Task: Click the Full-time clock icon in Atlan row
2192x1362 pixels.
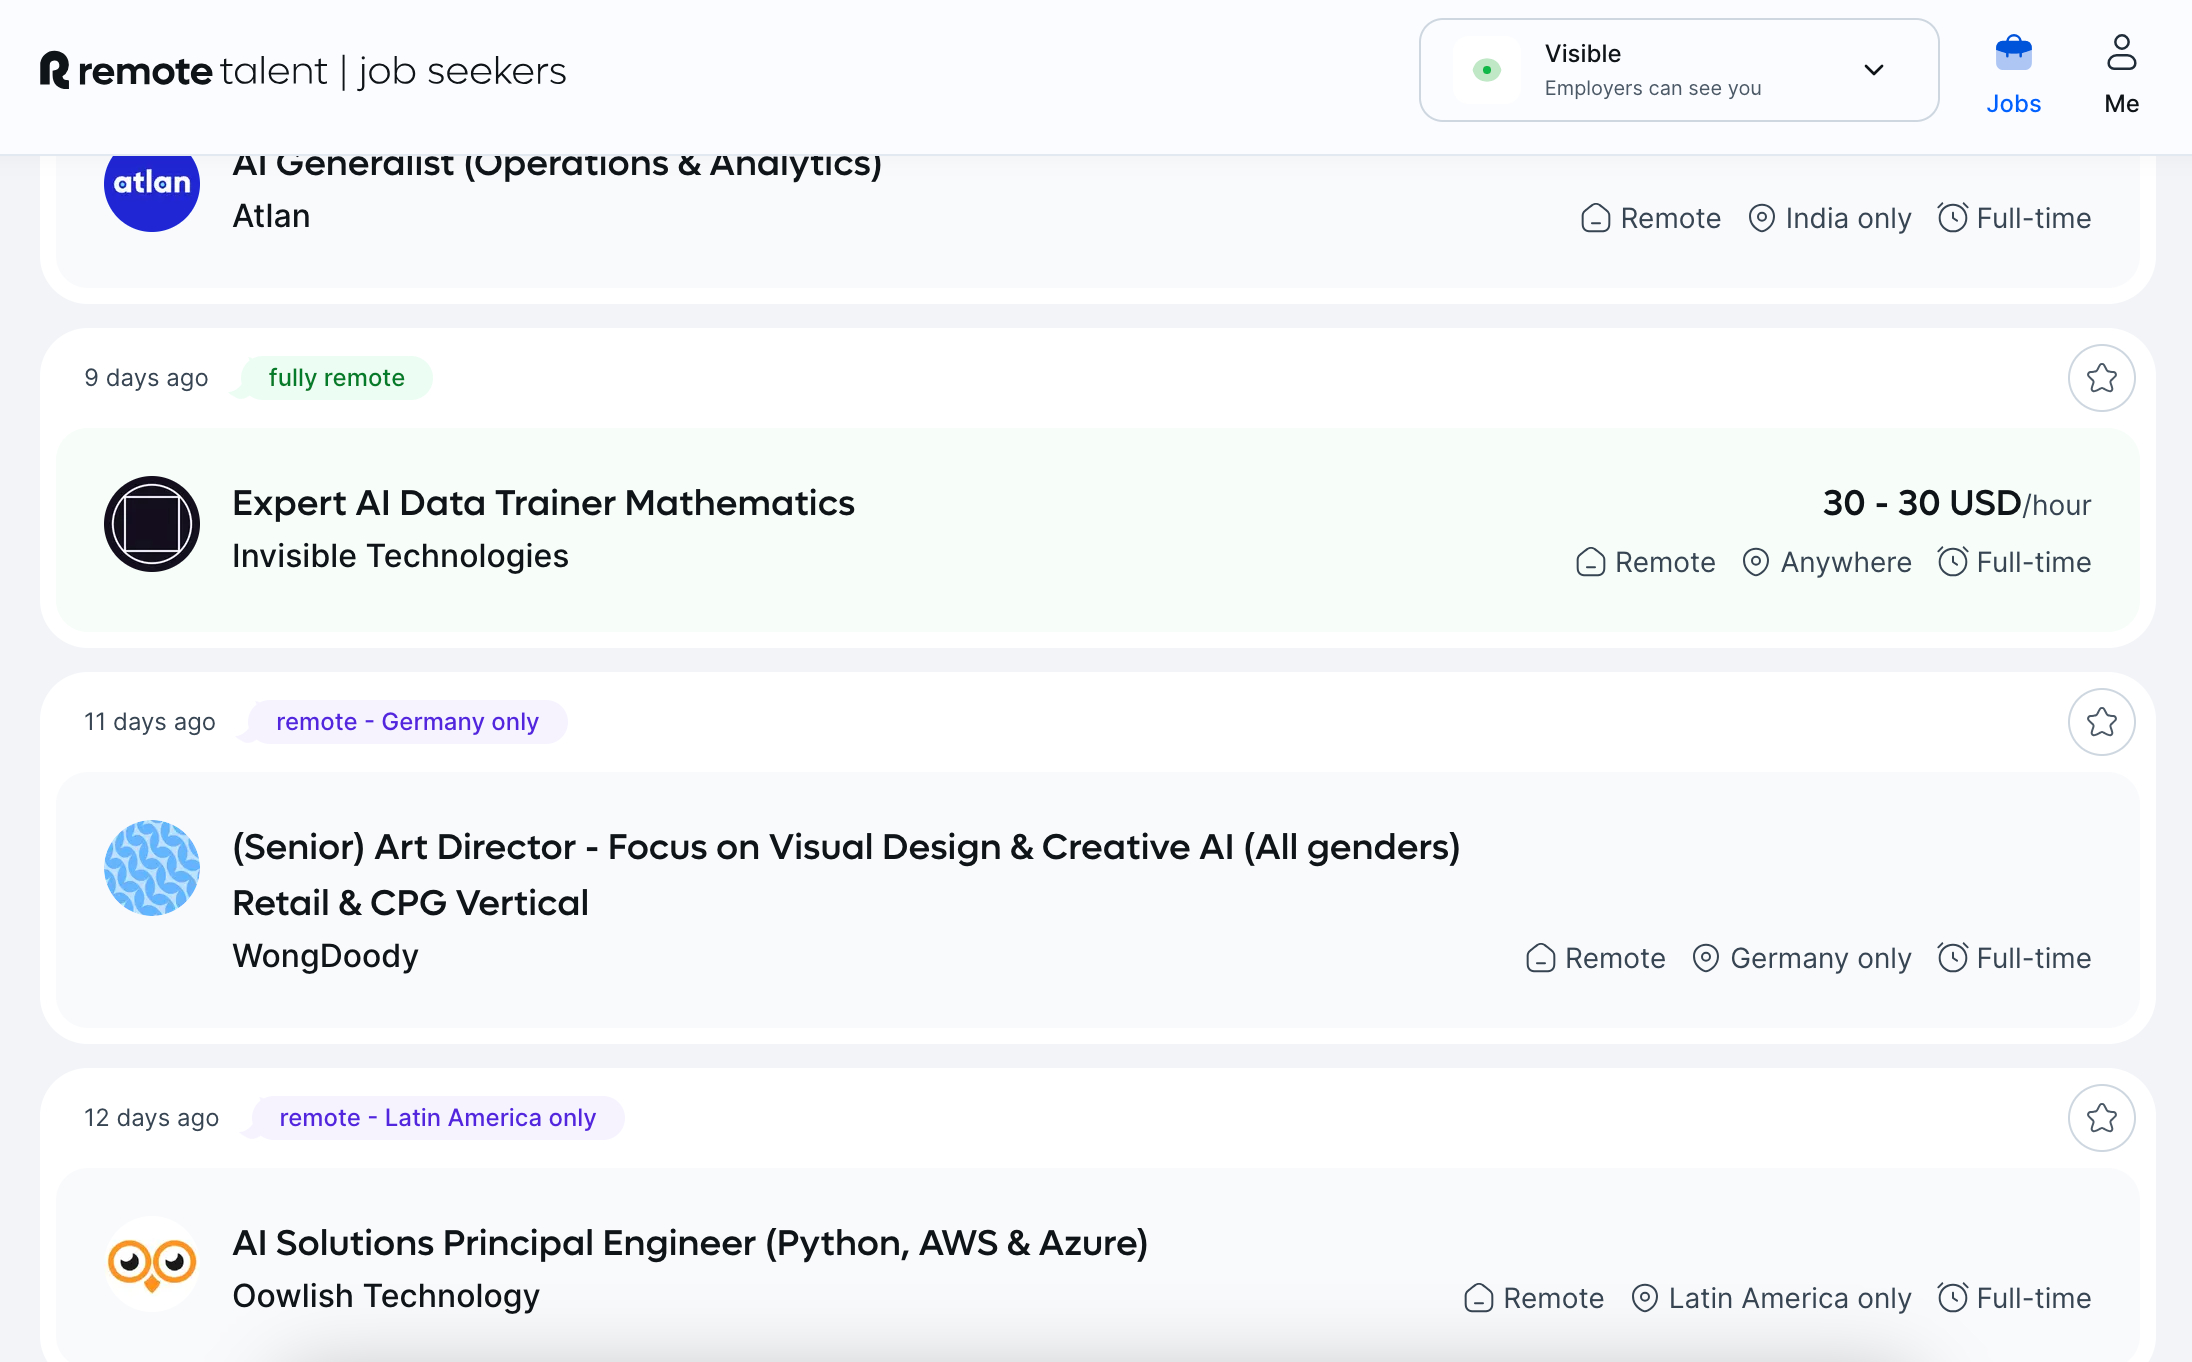Action: coord(1953,217)
